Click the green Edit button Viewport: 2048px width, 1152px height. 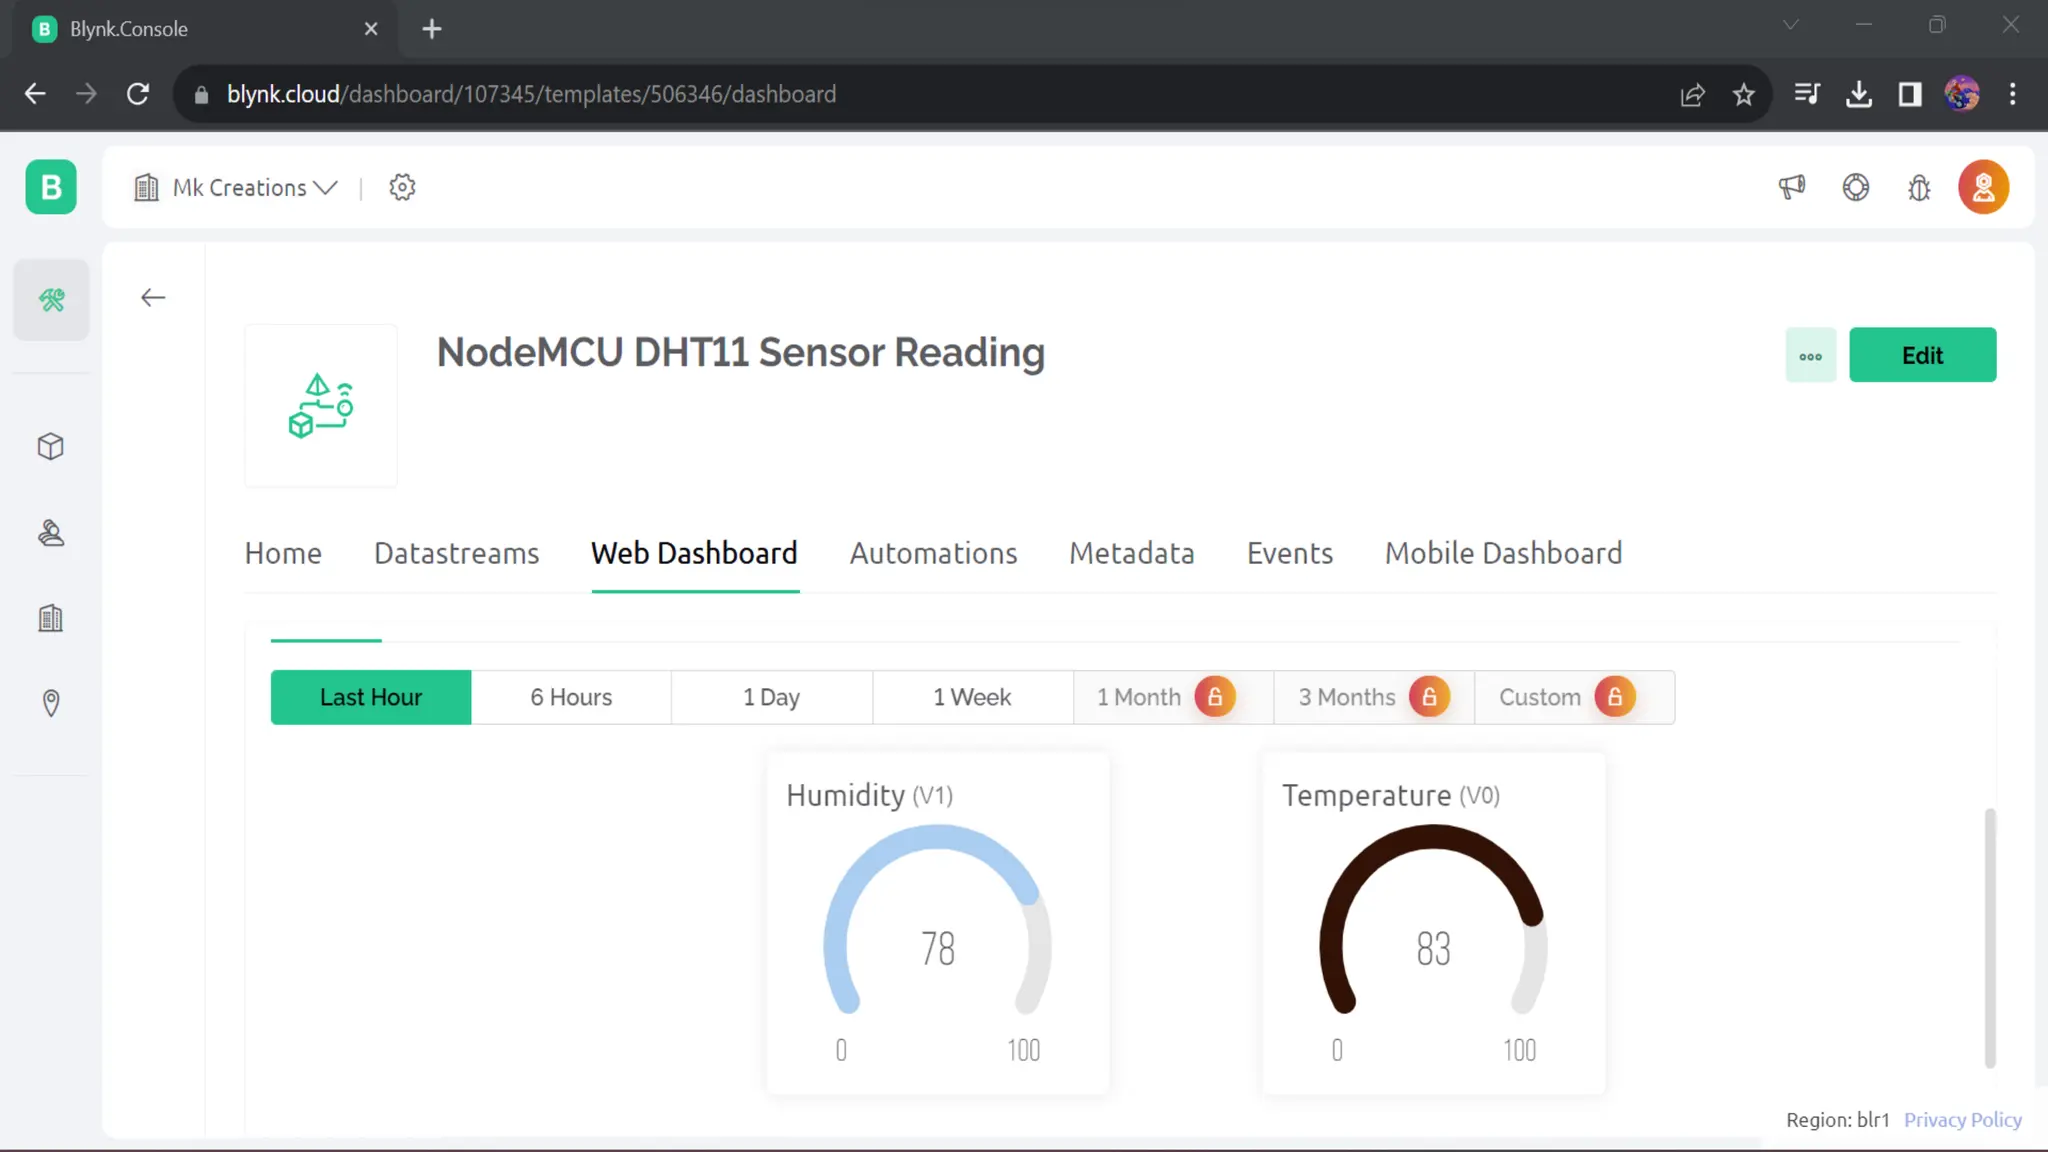pos(1922,355)
